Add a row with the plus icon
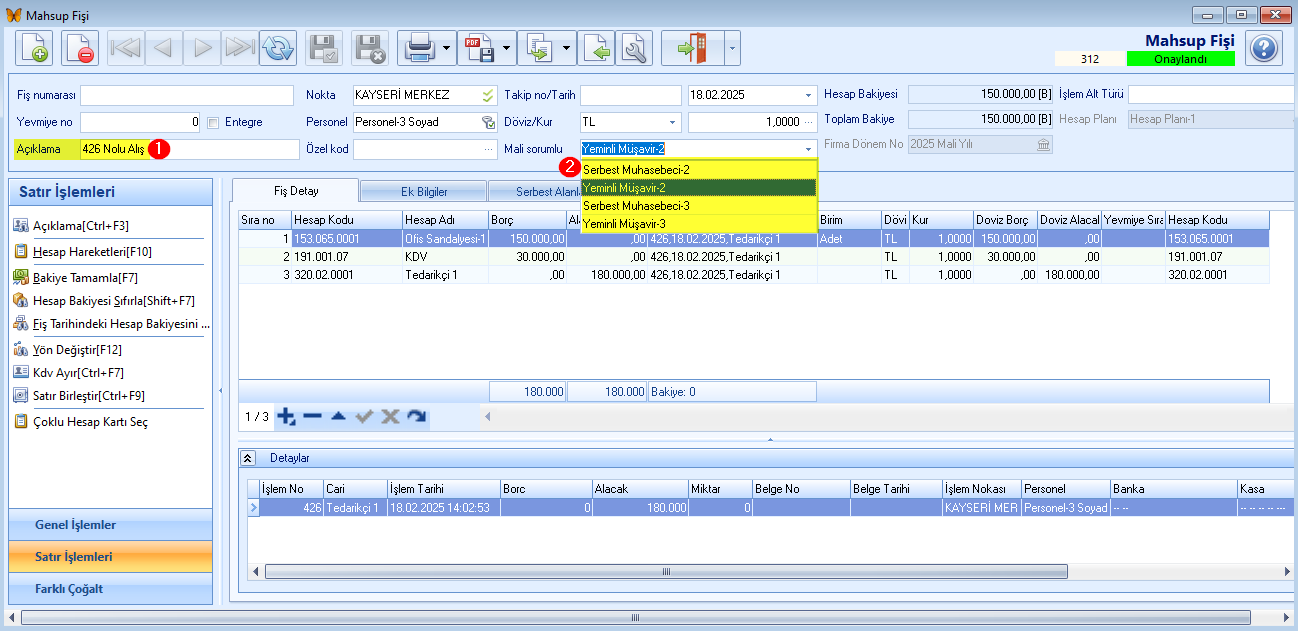 tap(287, 416)
